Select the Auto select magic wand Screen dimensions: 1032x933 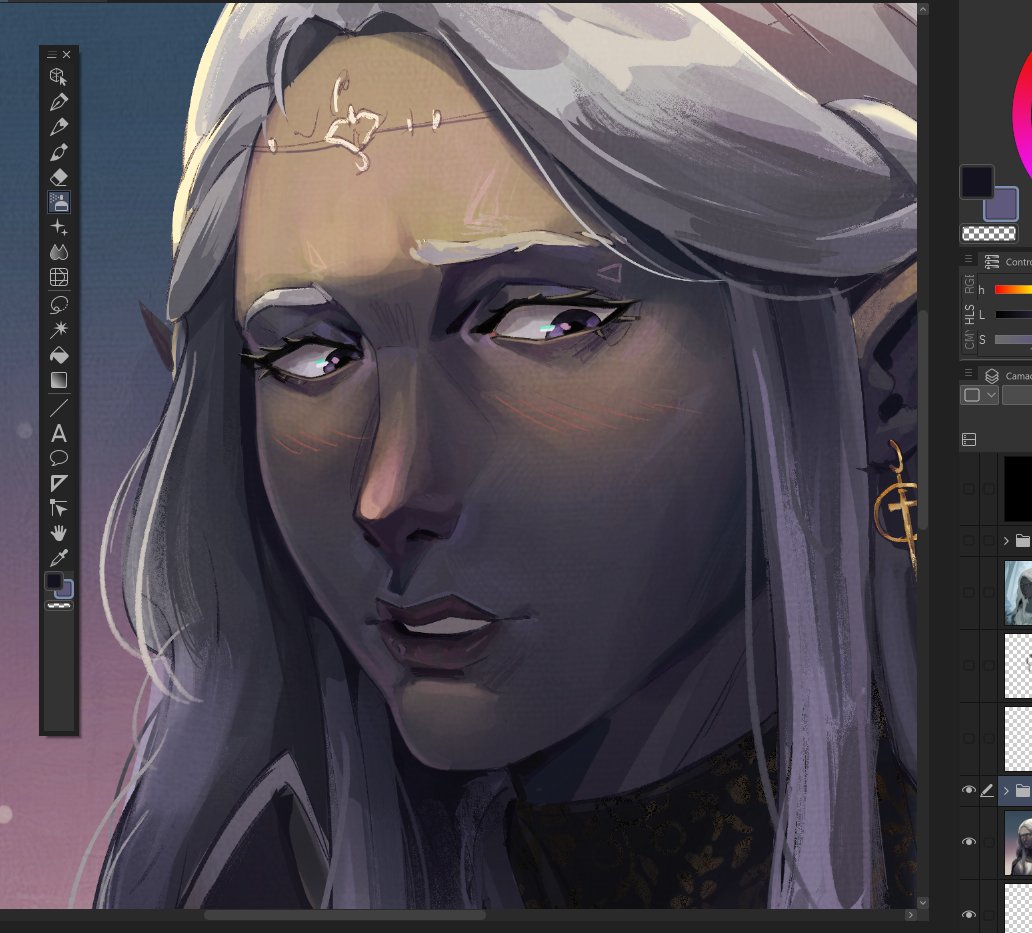59,330
